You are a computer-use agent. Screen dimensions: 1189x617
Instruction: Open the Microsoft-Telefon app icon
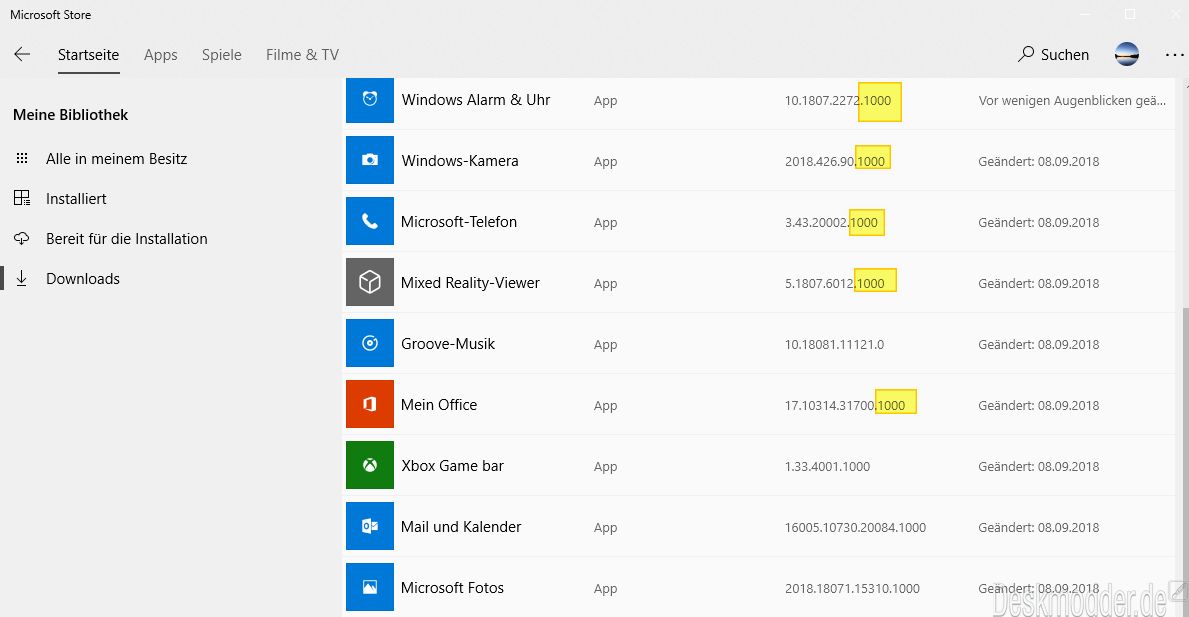[x=369, y=221]
